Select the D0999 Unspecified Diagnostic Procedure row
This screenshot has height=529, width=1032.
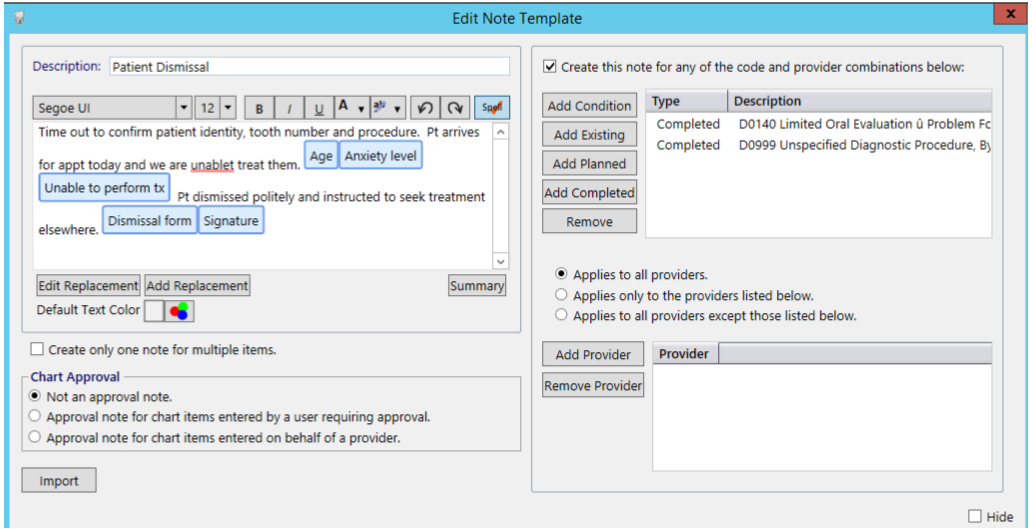tap(819, 145)
